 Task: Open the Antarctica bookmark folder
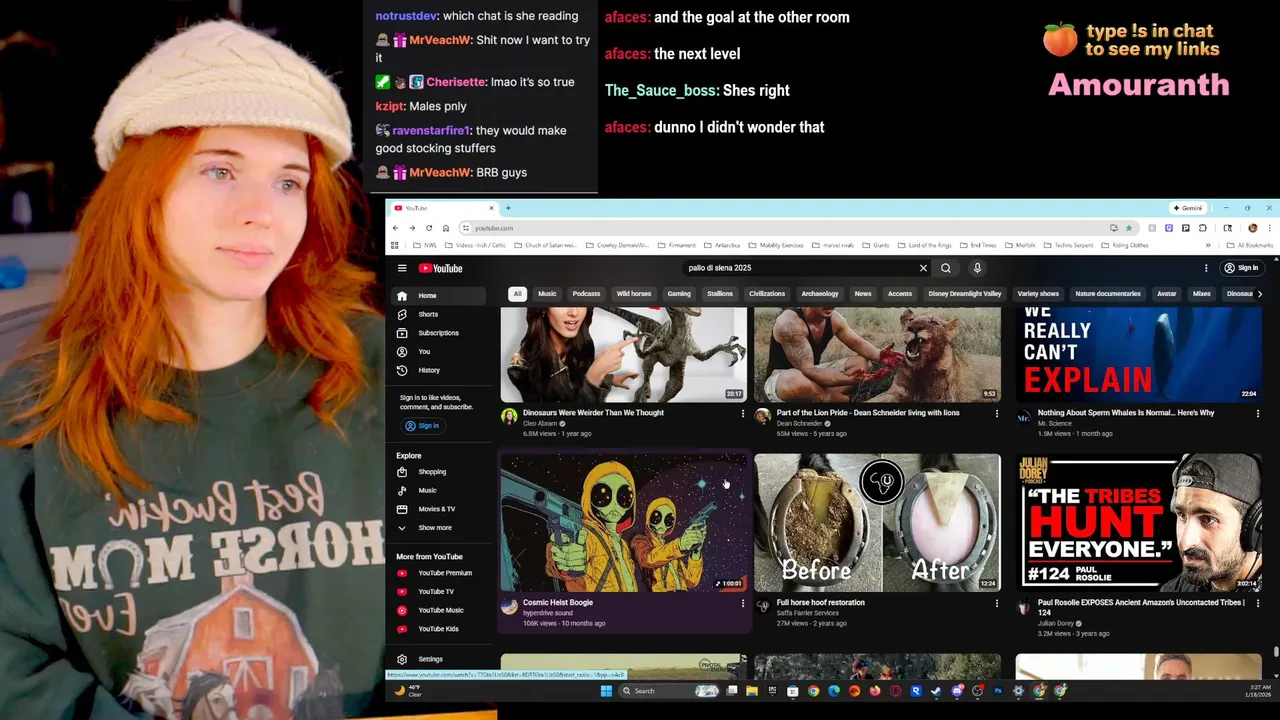(722, 245)
